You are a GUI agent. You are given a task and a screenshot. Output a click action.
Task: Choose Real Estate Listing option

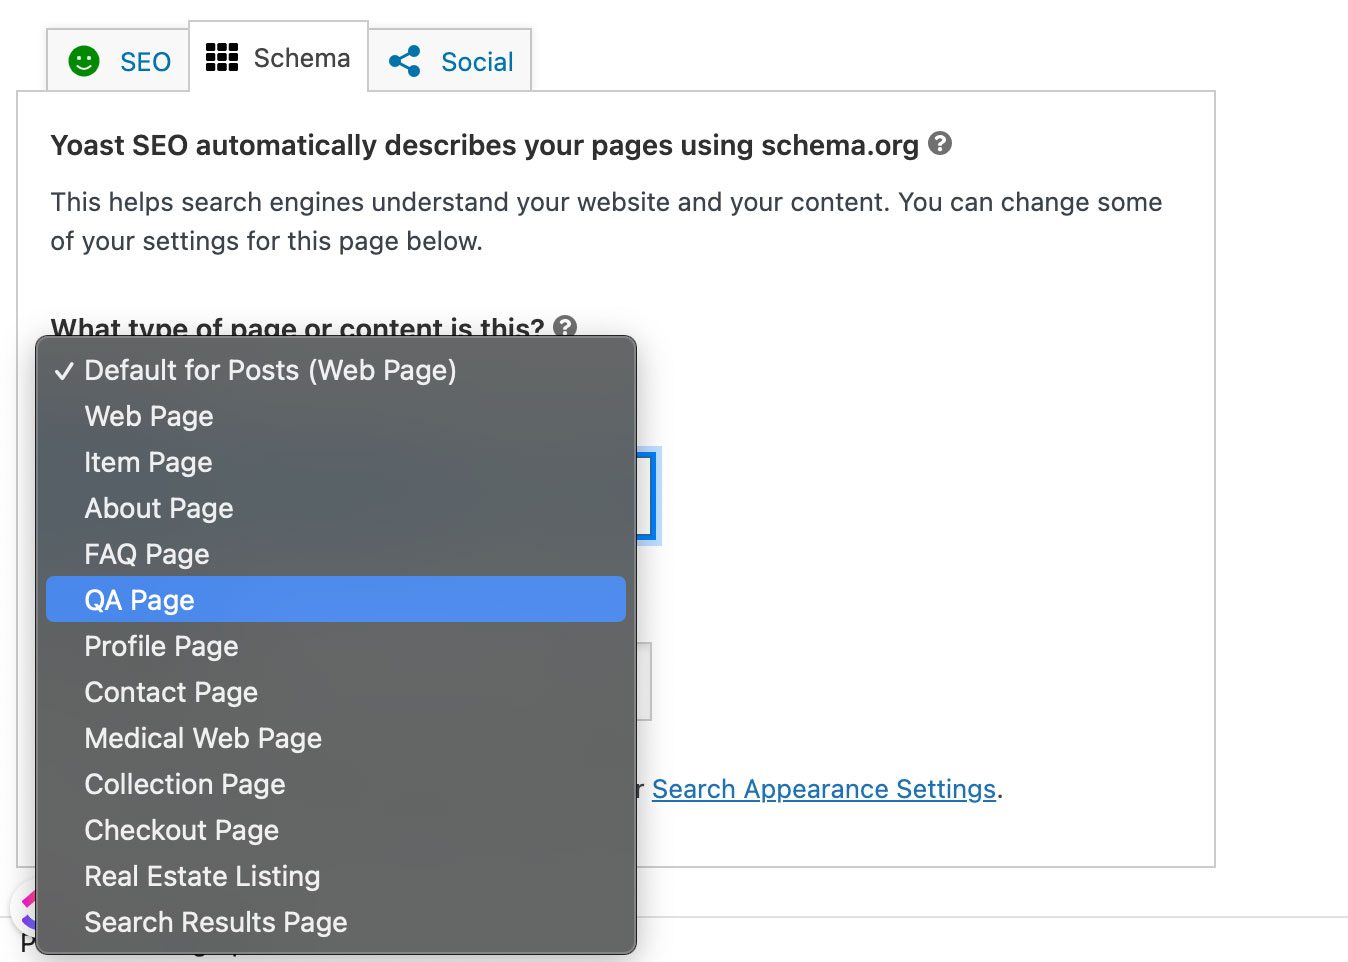pos(202,876)
